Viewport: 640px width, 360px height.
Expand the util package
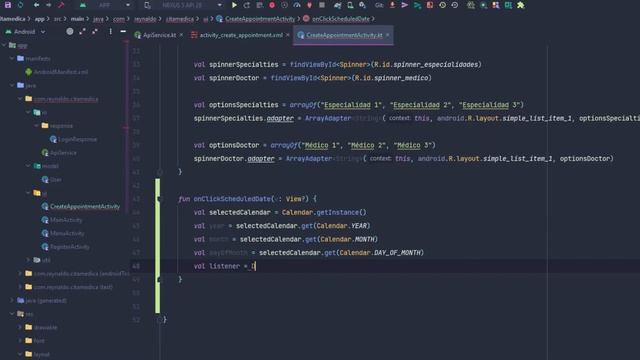click(x=28, y=260)
